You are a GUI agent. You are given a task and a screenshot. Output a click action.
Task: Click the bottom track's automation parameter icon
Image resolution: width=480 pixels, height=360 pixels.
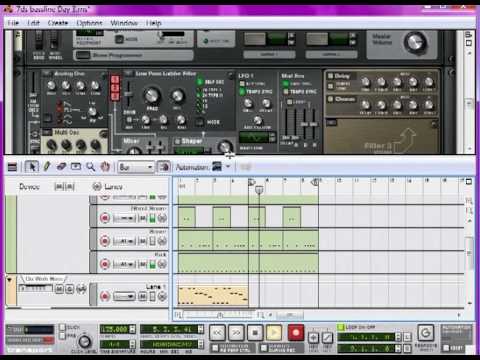click(x=81, y=289)
